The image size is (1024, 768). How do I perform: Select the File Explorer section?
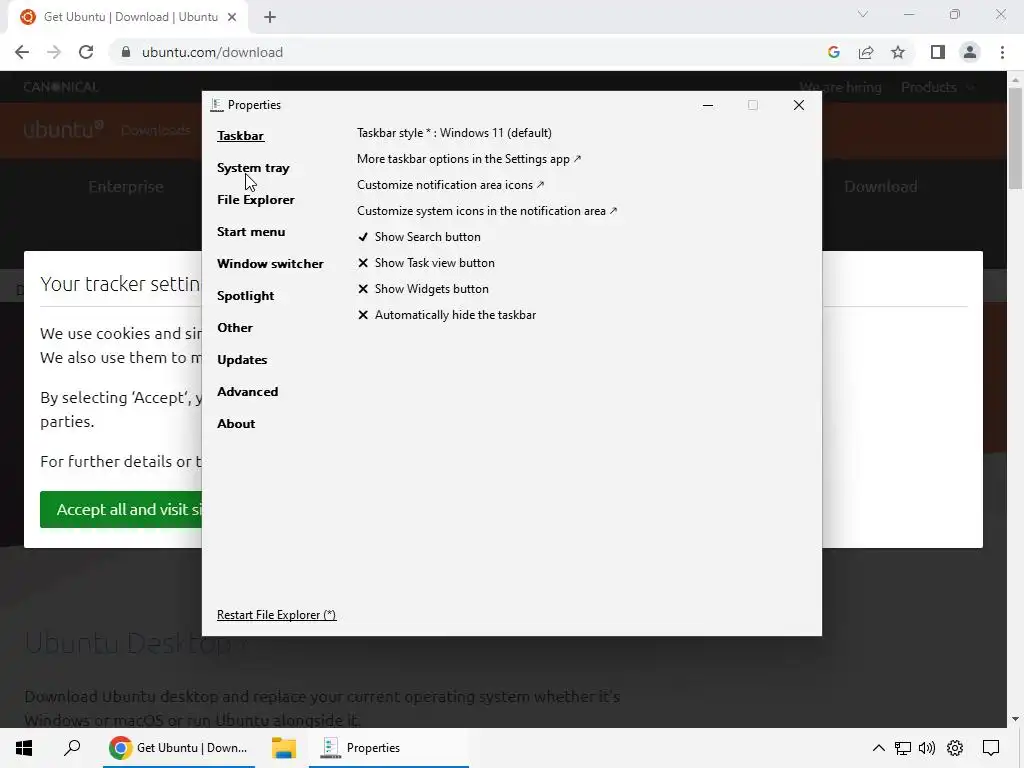[x=255, y=200]
